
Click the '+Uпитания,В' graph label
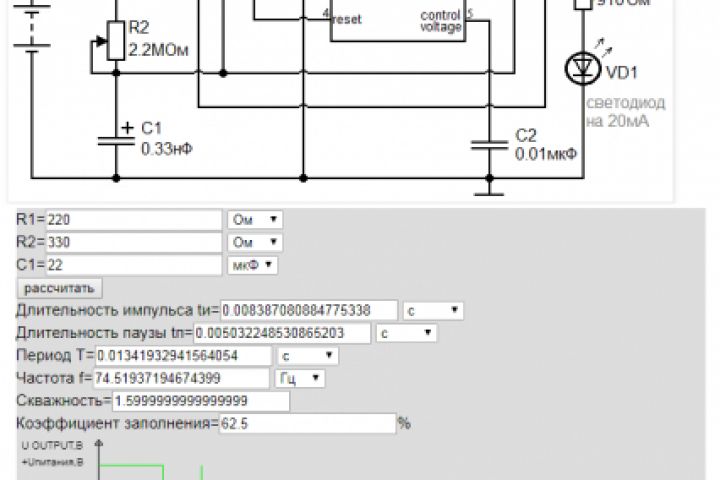tap(52, 462)
